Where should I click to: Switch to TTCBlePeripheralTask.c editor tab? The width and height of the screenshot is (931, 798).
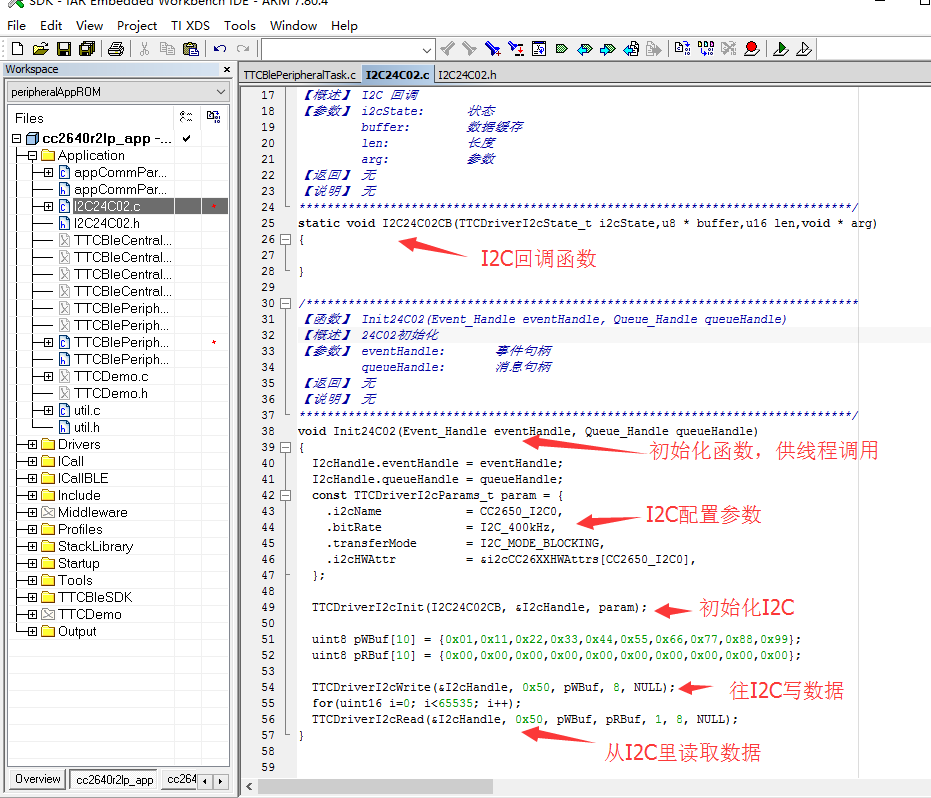click(x=300, y=75)
